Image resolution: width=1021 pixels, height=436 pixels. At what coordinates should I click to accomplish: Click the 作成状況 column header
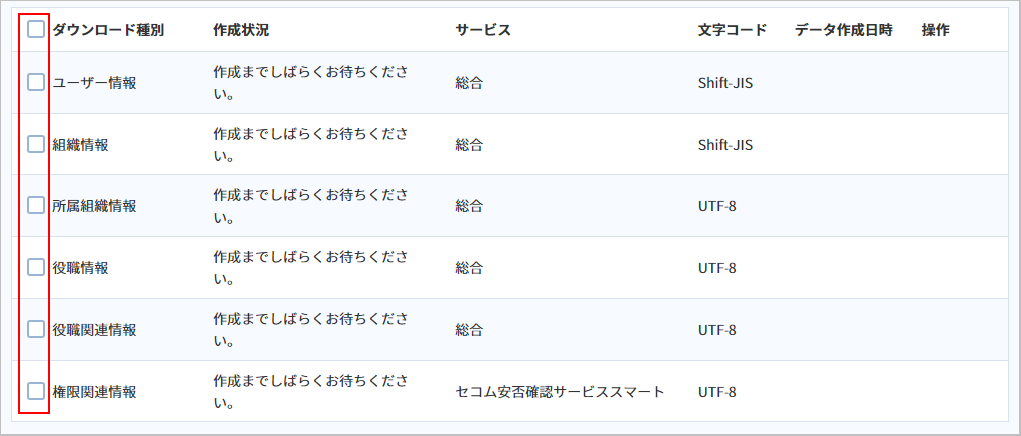[240, 30]
